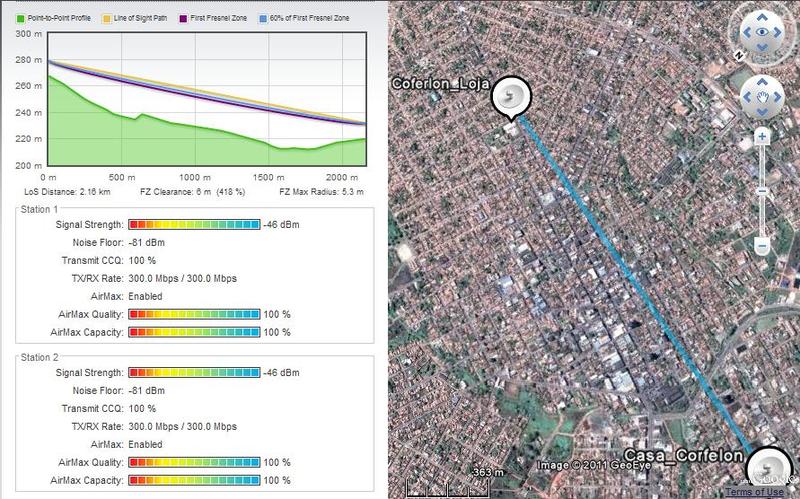Click the 1000 m distance axis label
Screen dimensions: 800x499
tap(195, 177)
